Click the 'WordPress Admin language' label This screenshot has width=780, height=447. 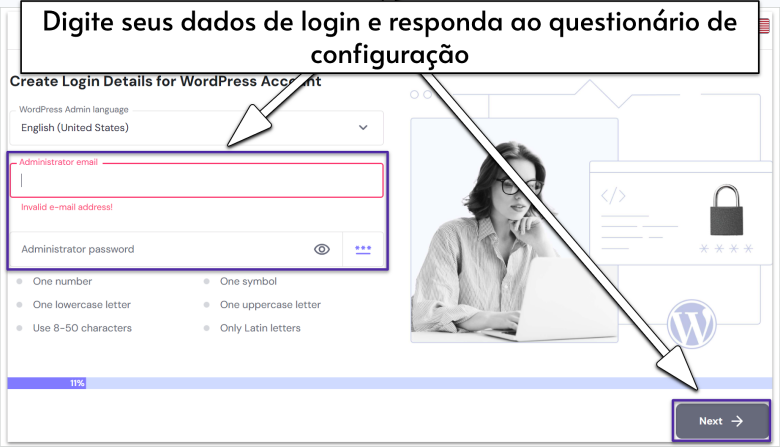click(x=74, y=109)
